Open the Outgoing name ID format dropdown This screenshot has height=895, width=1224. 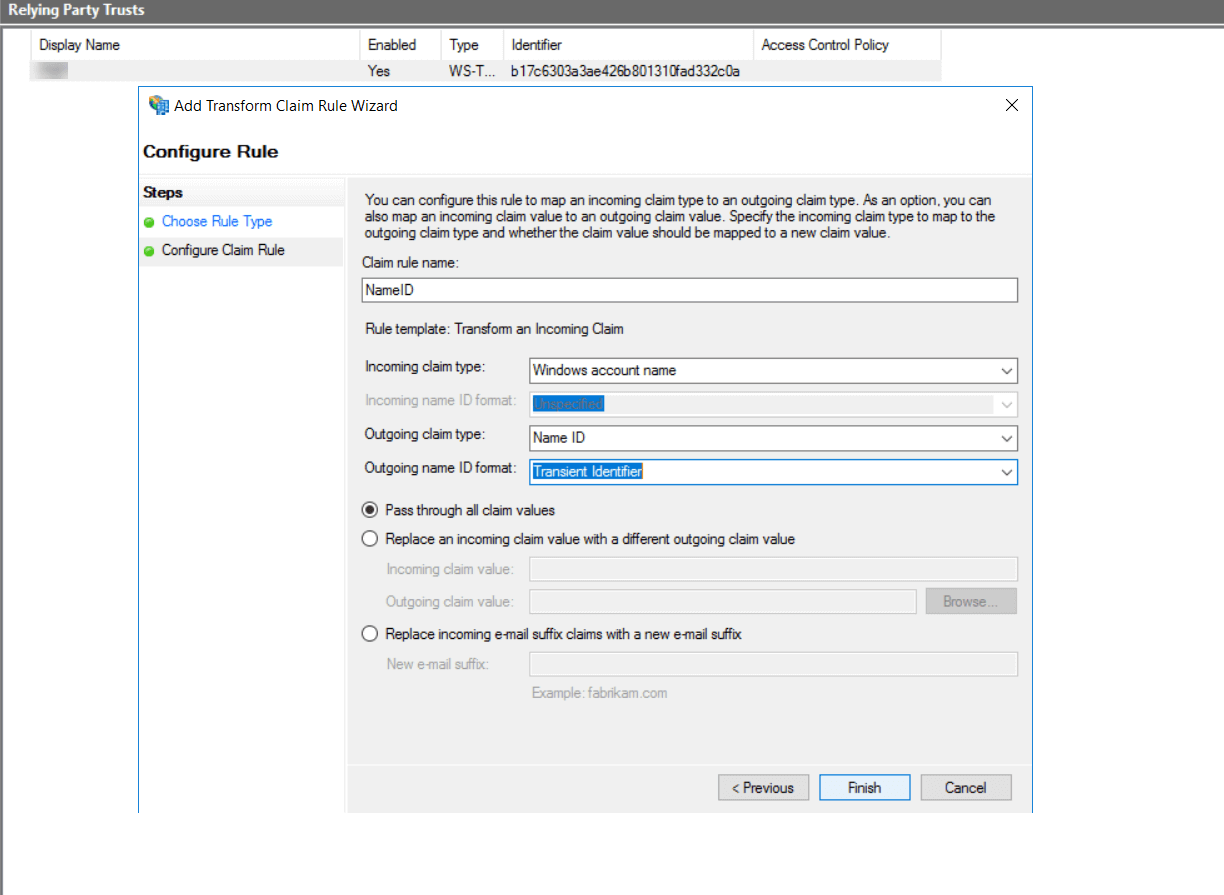click(1006, 471)
